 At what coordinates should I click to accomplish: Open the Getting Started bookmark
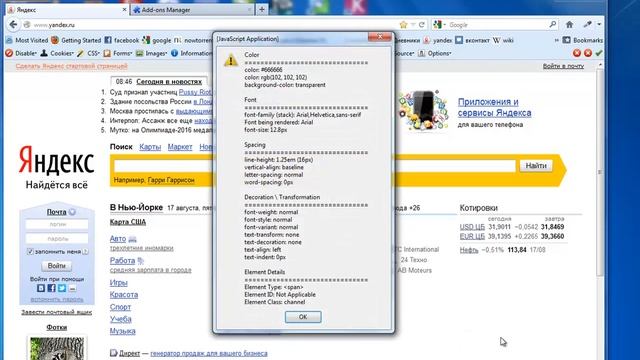(x=76, y=40)
